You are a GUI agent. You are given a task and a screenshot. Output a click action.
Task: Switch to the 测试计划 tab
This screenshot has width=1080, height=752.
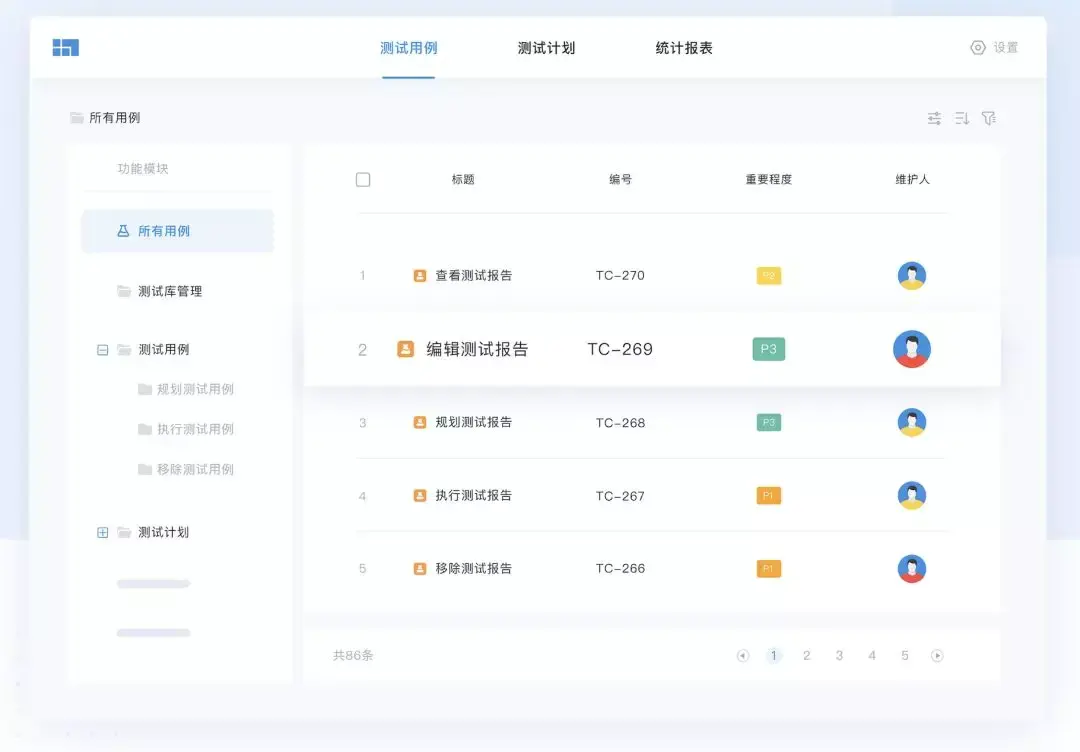[x=546, y=48]
